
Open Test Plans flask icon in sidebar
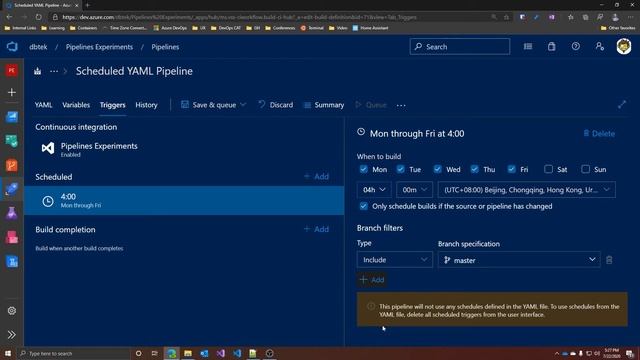click(12, 213)
